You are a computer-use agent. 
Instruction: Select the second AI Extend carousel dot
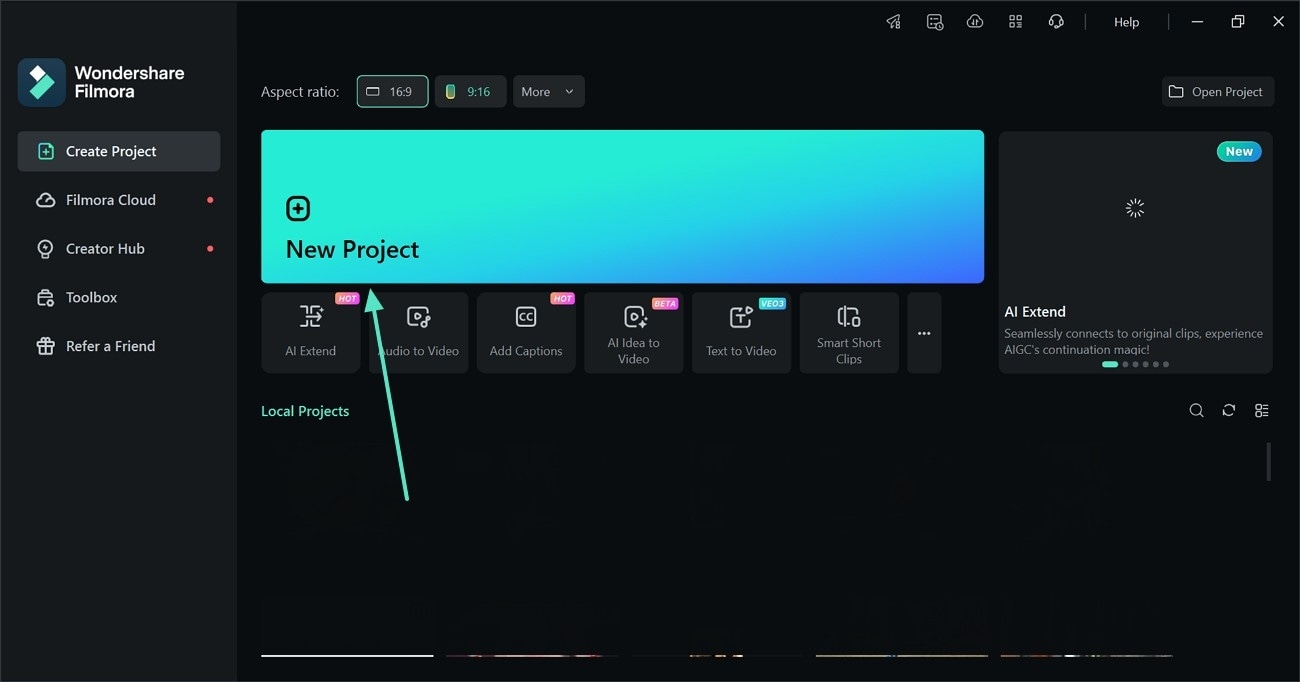(x=1124, y=364)
